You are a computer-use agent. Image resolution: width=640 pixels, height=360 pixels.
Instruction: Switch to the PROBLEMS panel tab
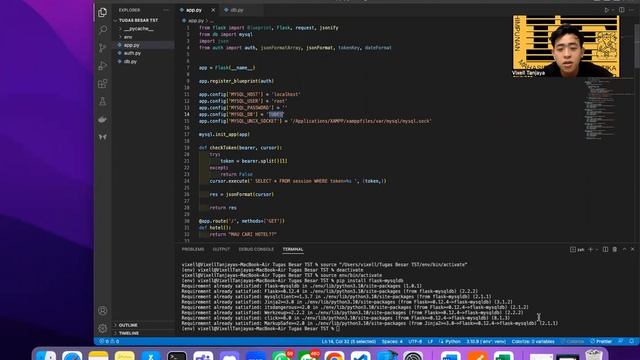193,249
